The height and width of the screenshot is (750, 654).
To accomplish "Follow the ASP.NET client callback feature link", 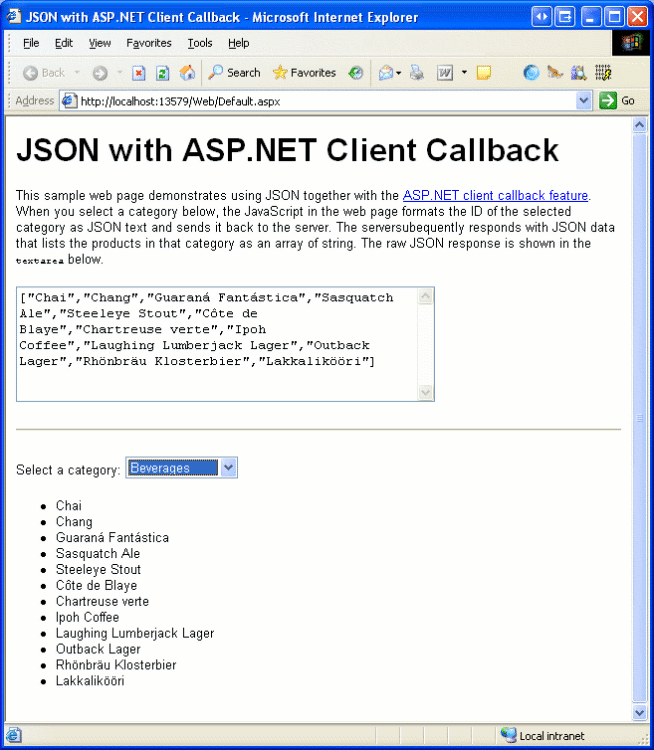I will [495, 196].
